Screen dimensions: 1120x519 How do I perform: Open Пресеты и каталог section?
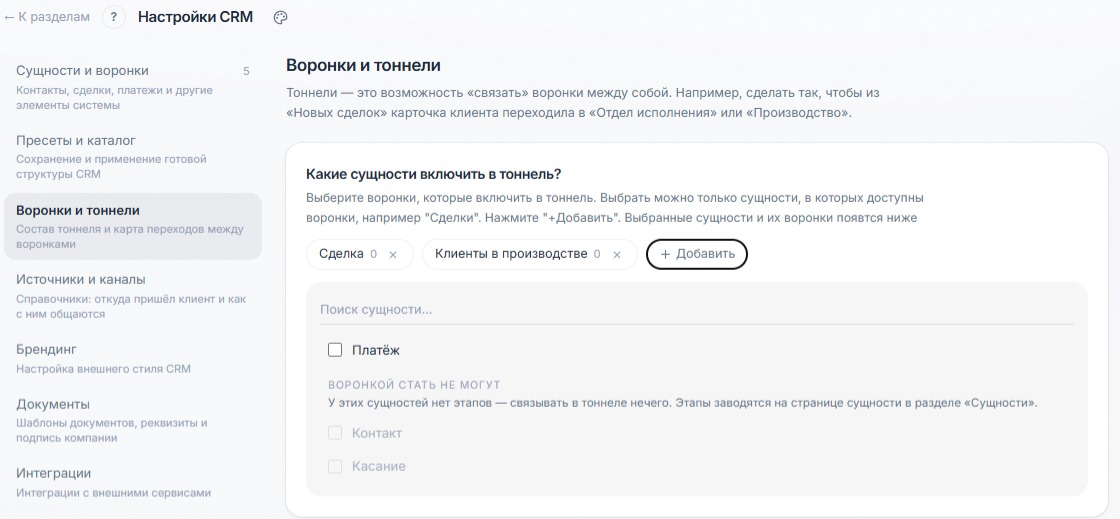133,157
